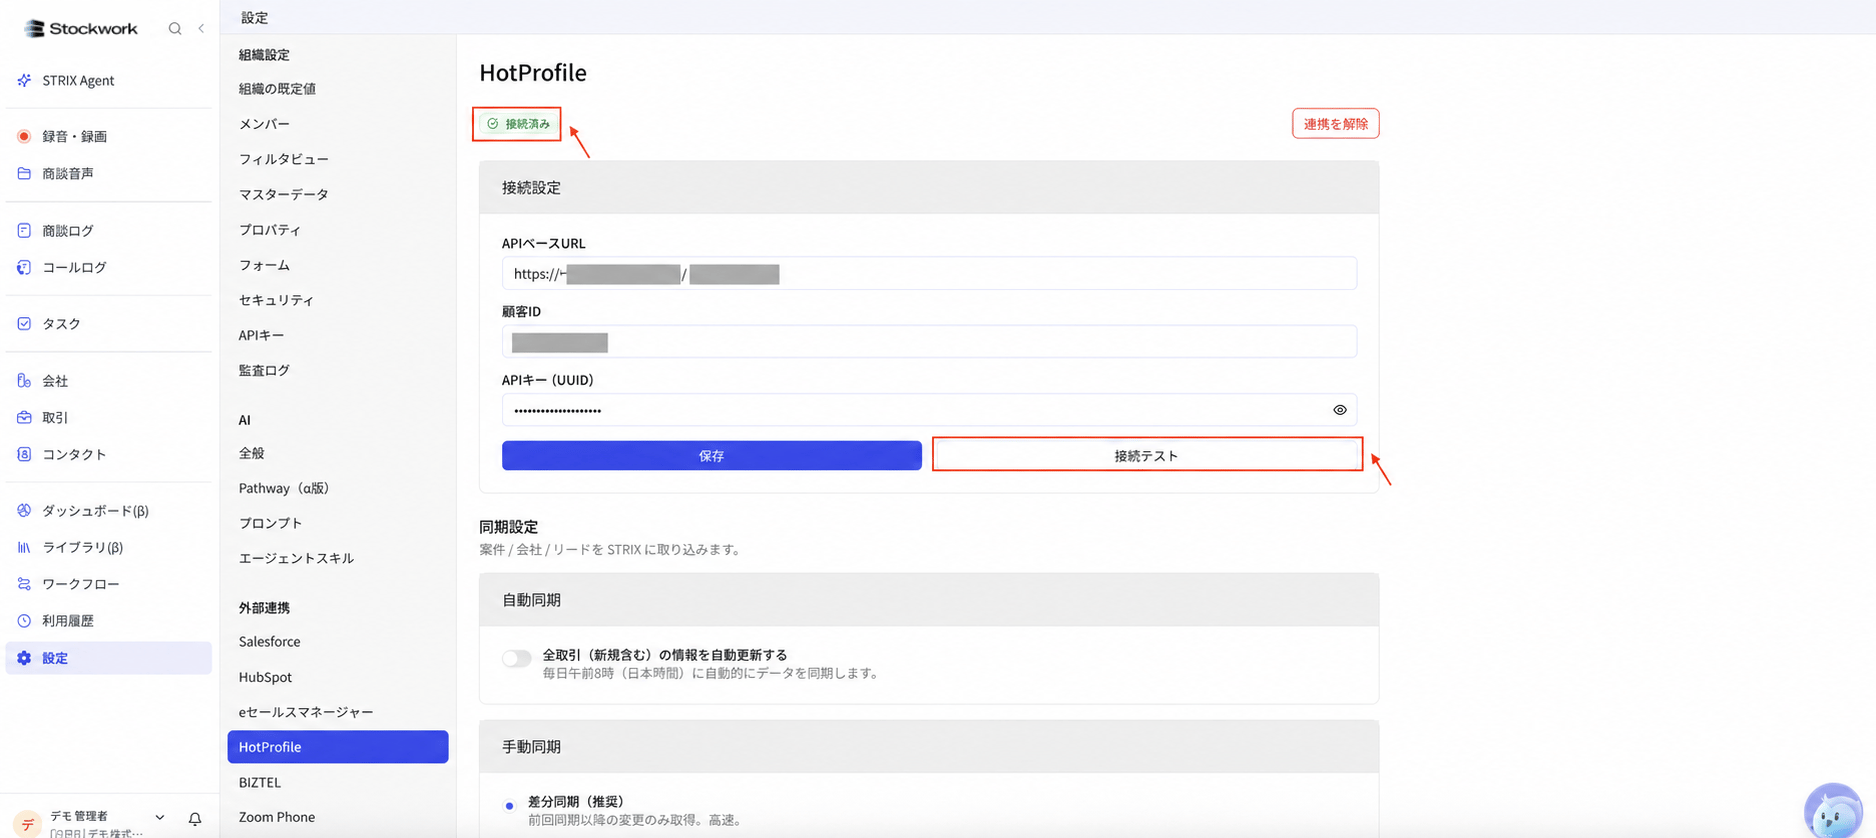1876x838 pixels.
Task: Click the 保存 save button
Action: point(712,455)
